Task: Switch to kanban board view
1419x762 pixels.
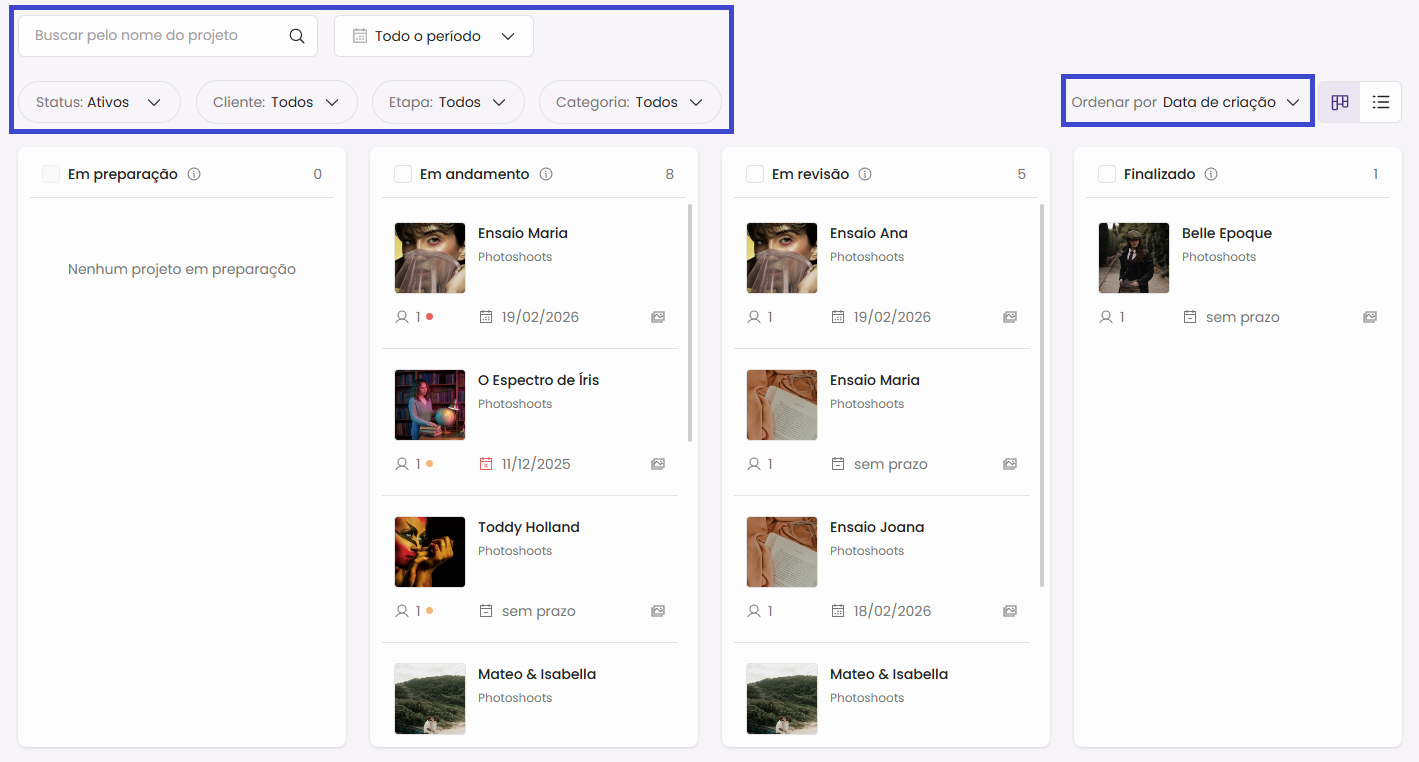Action: [1339, 102]
